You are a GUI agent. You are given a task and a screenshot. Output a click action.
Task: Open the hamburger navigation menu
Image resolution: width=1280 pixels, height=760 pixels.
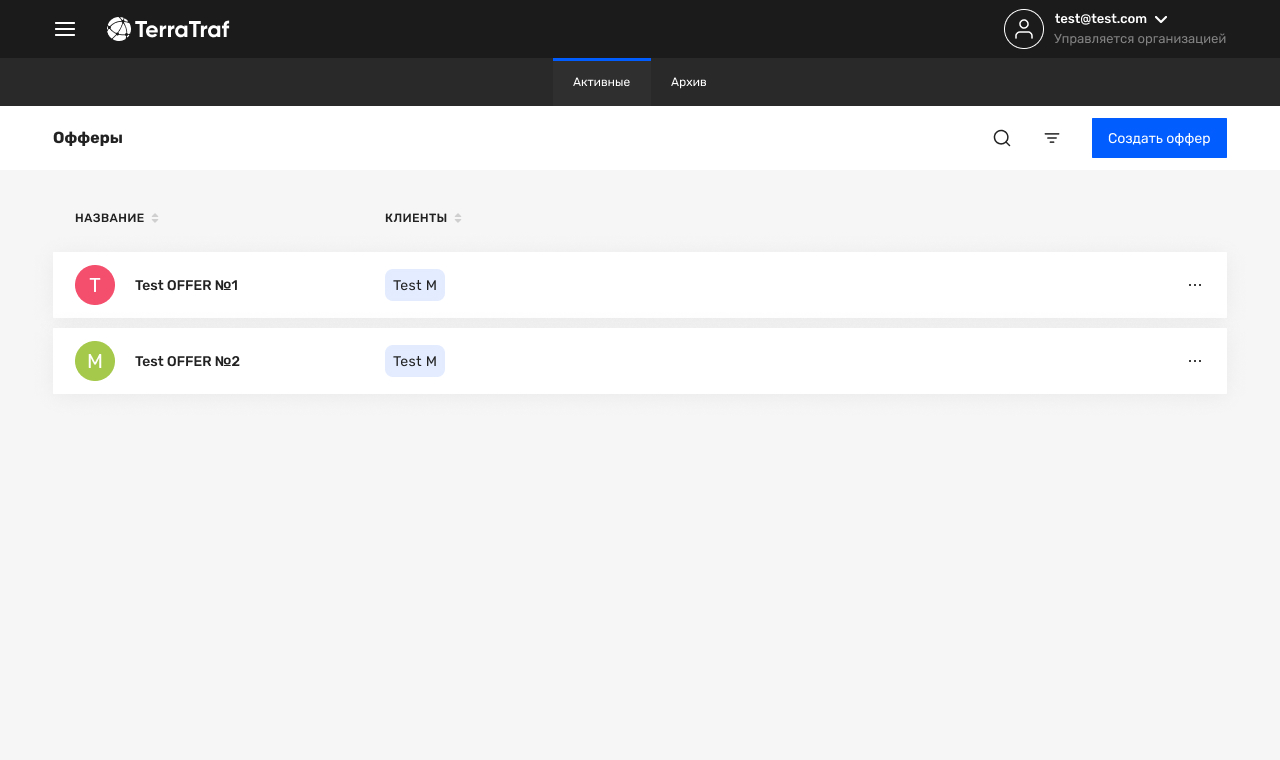(65, 29)
